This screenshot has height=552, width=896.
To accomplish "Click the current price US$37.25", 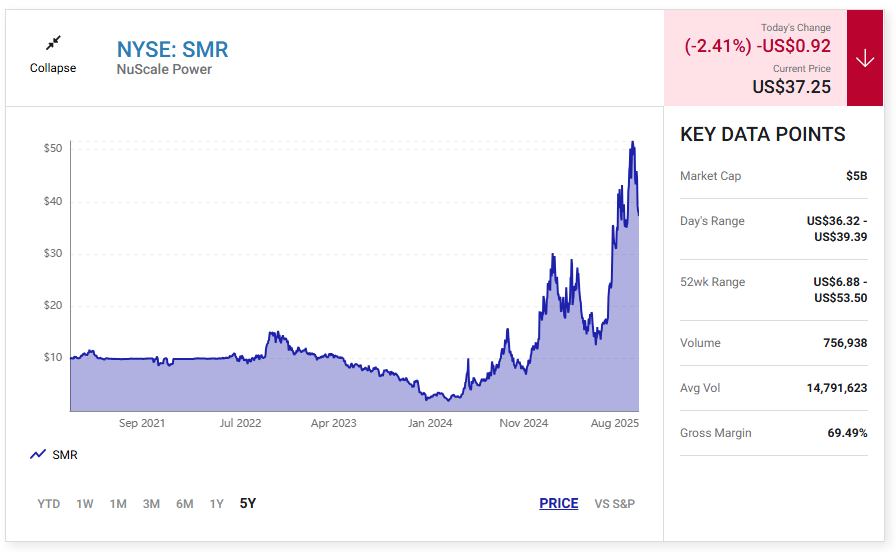I will 791,87.
